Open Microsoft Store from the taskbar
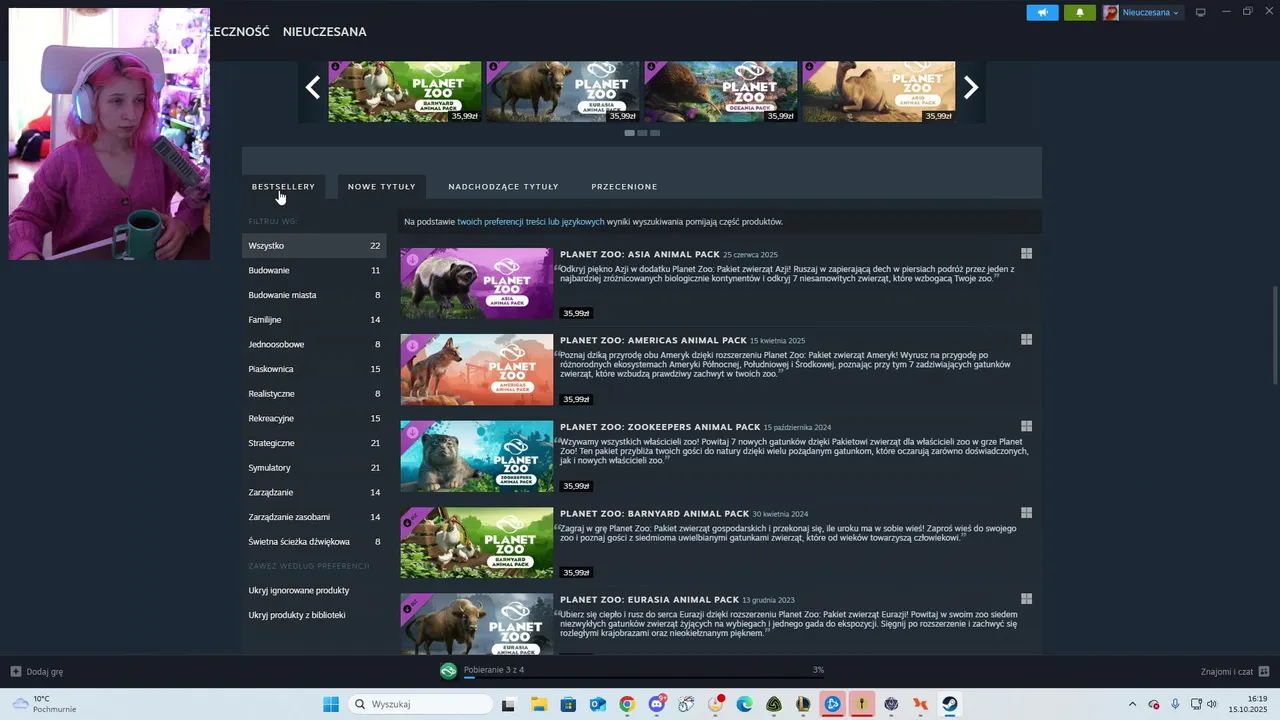Image resolution: width=1280 pixels, height=720 pixels. 568,704
